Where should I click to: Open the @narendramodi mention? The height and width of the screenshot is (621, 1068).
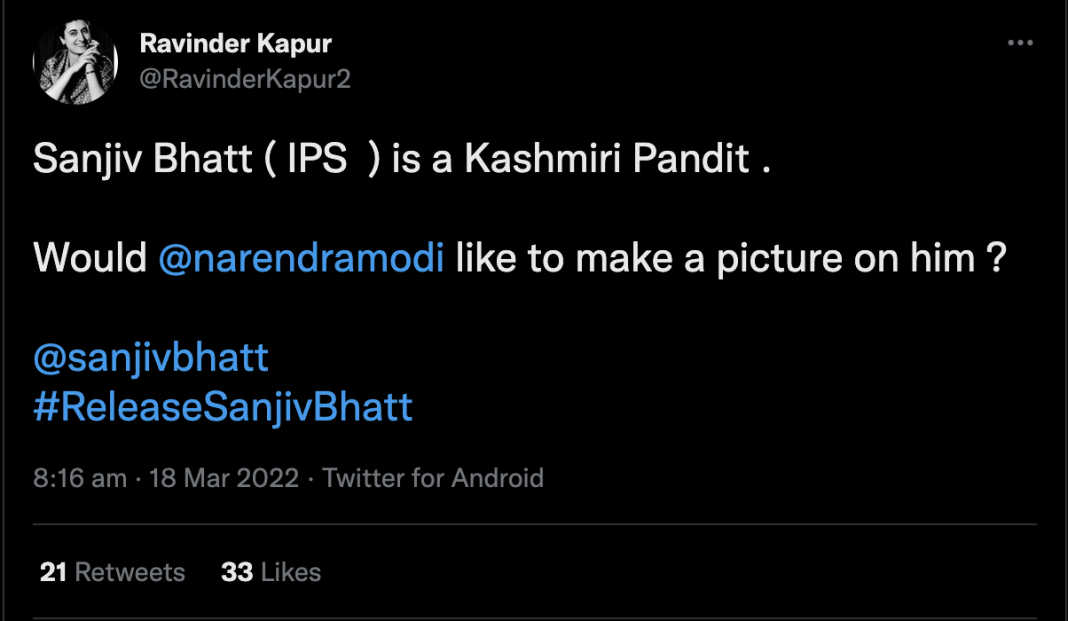301,258
